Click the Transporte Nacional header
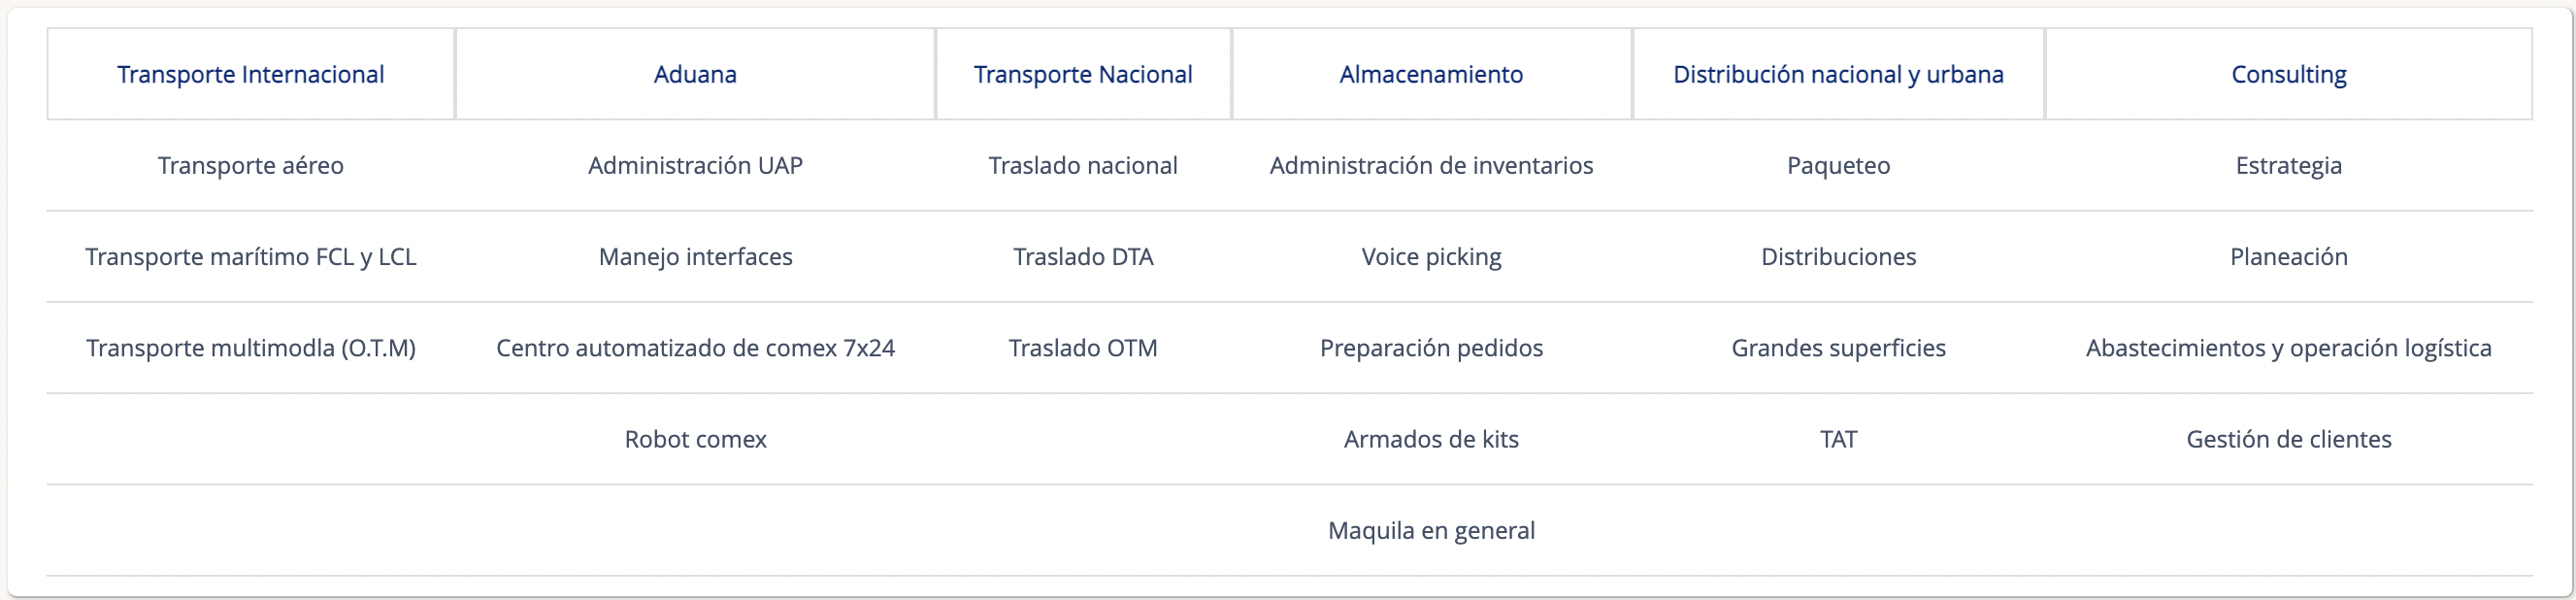 pos(1083,75)
